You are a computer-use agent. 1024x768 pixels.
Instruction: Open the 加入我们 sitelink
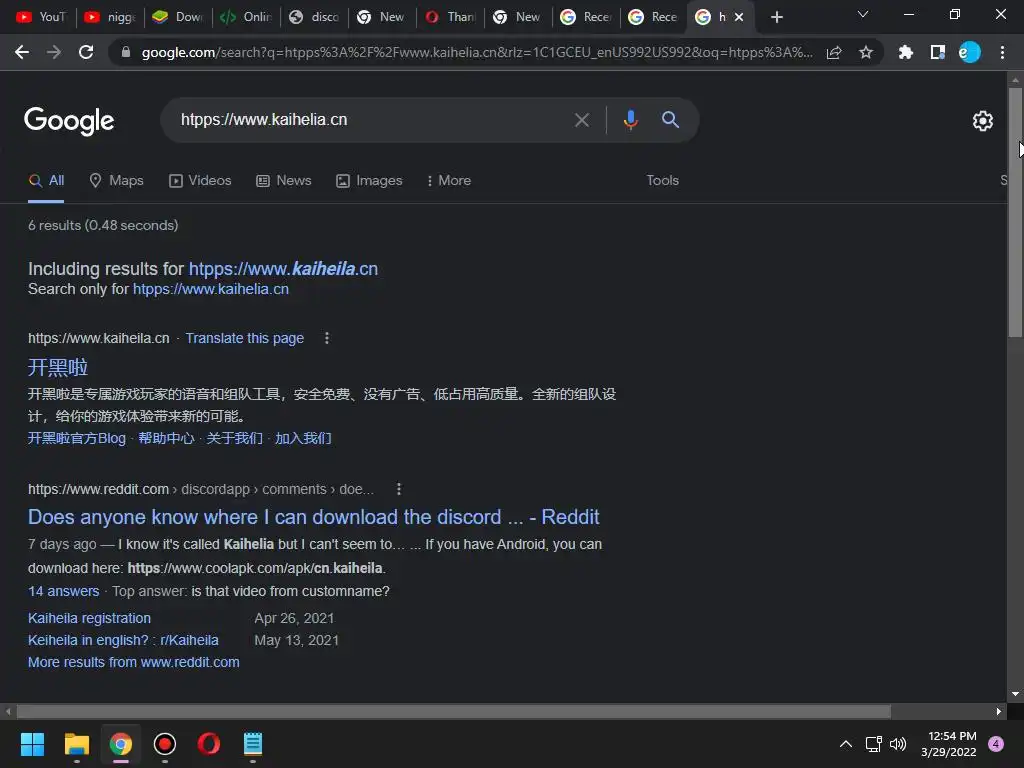303,438
